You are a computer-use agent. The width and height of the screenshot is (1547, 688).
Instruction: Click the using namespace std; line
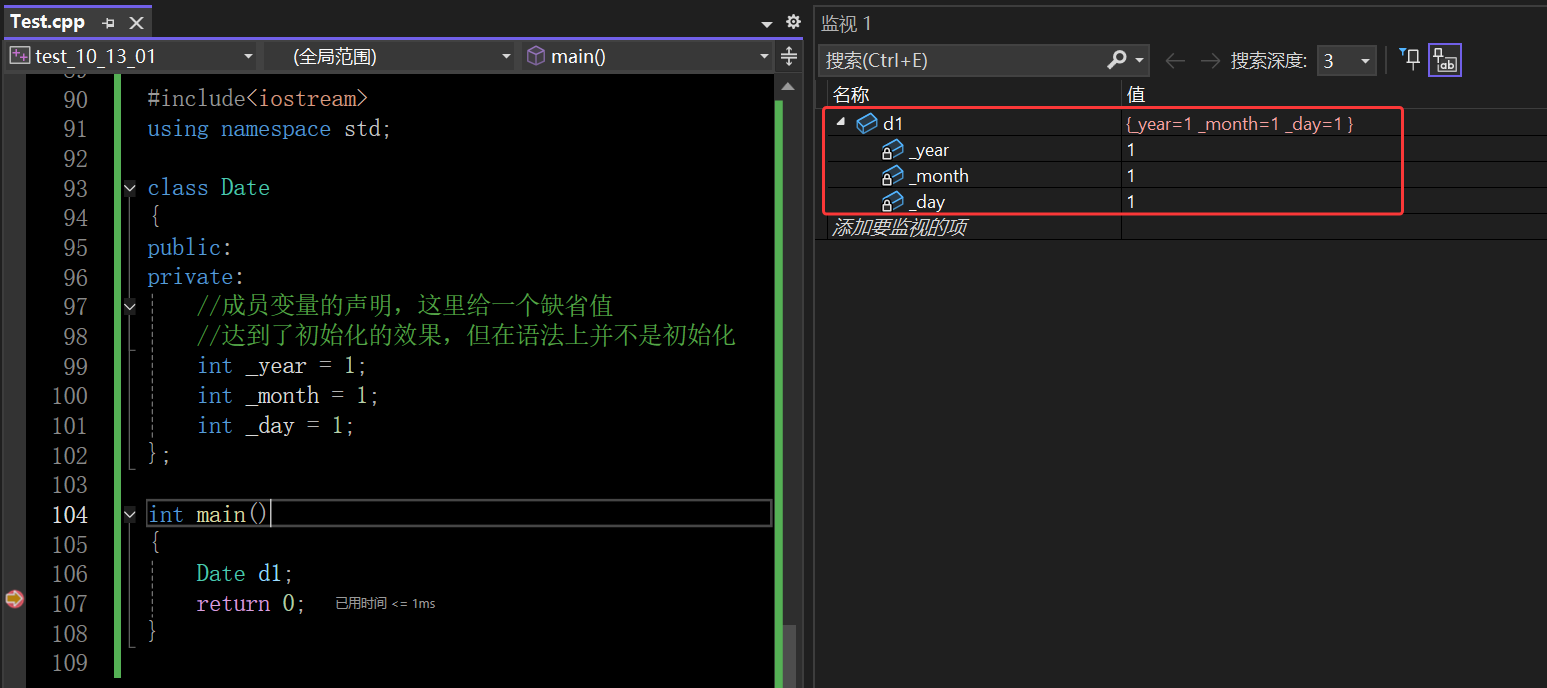(x=270, y=129)
